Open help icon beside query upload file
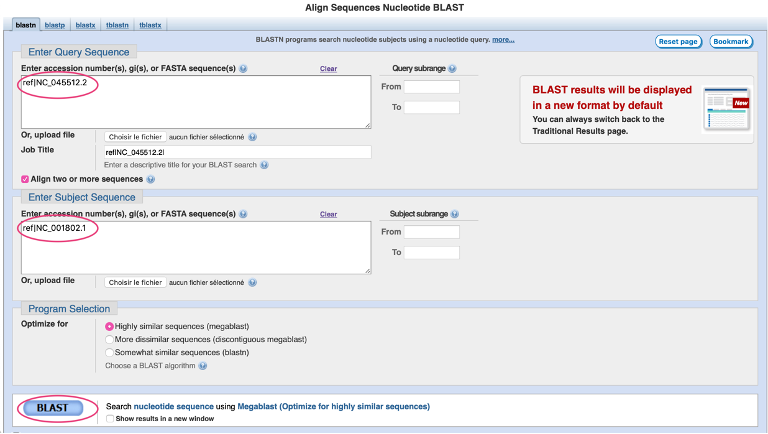768x434 pixels. [252, 137]
